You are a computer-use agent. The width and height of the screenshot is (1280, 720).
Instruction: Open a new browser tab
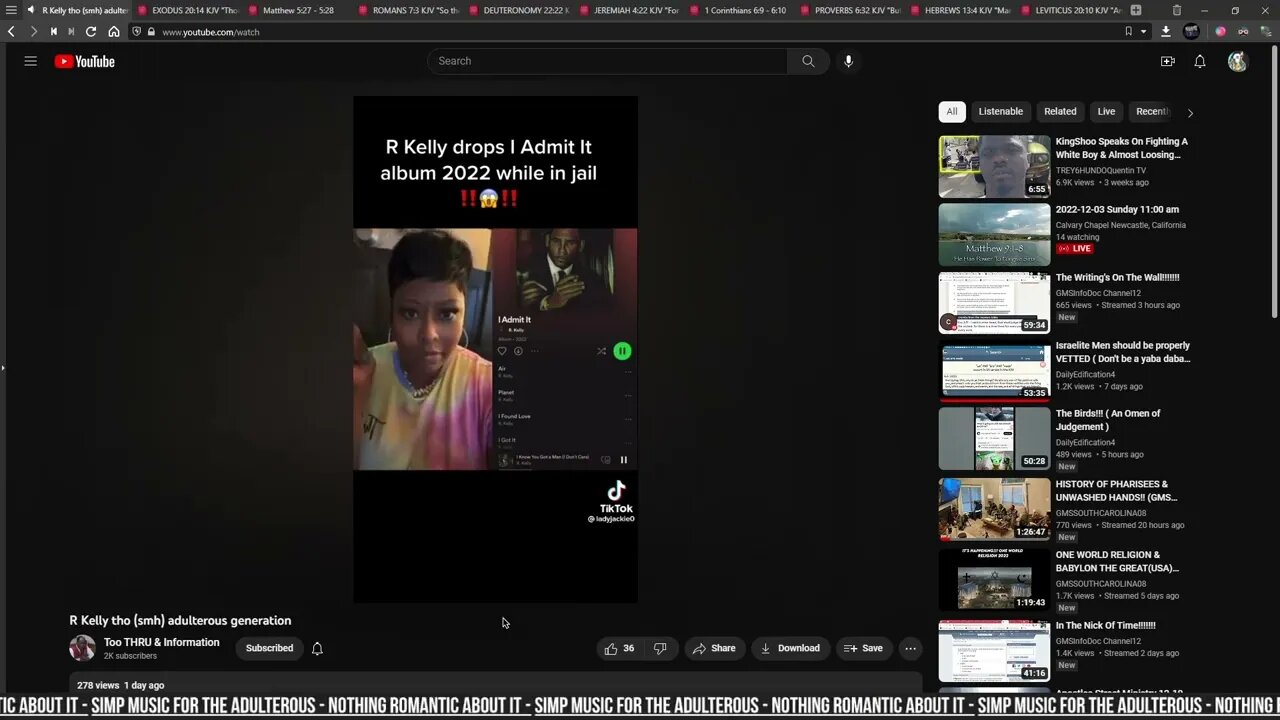[1136, 10]
